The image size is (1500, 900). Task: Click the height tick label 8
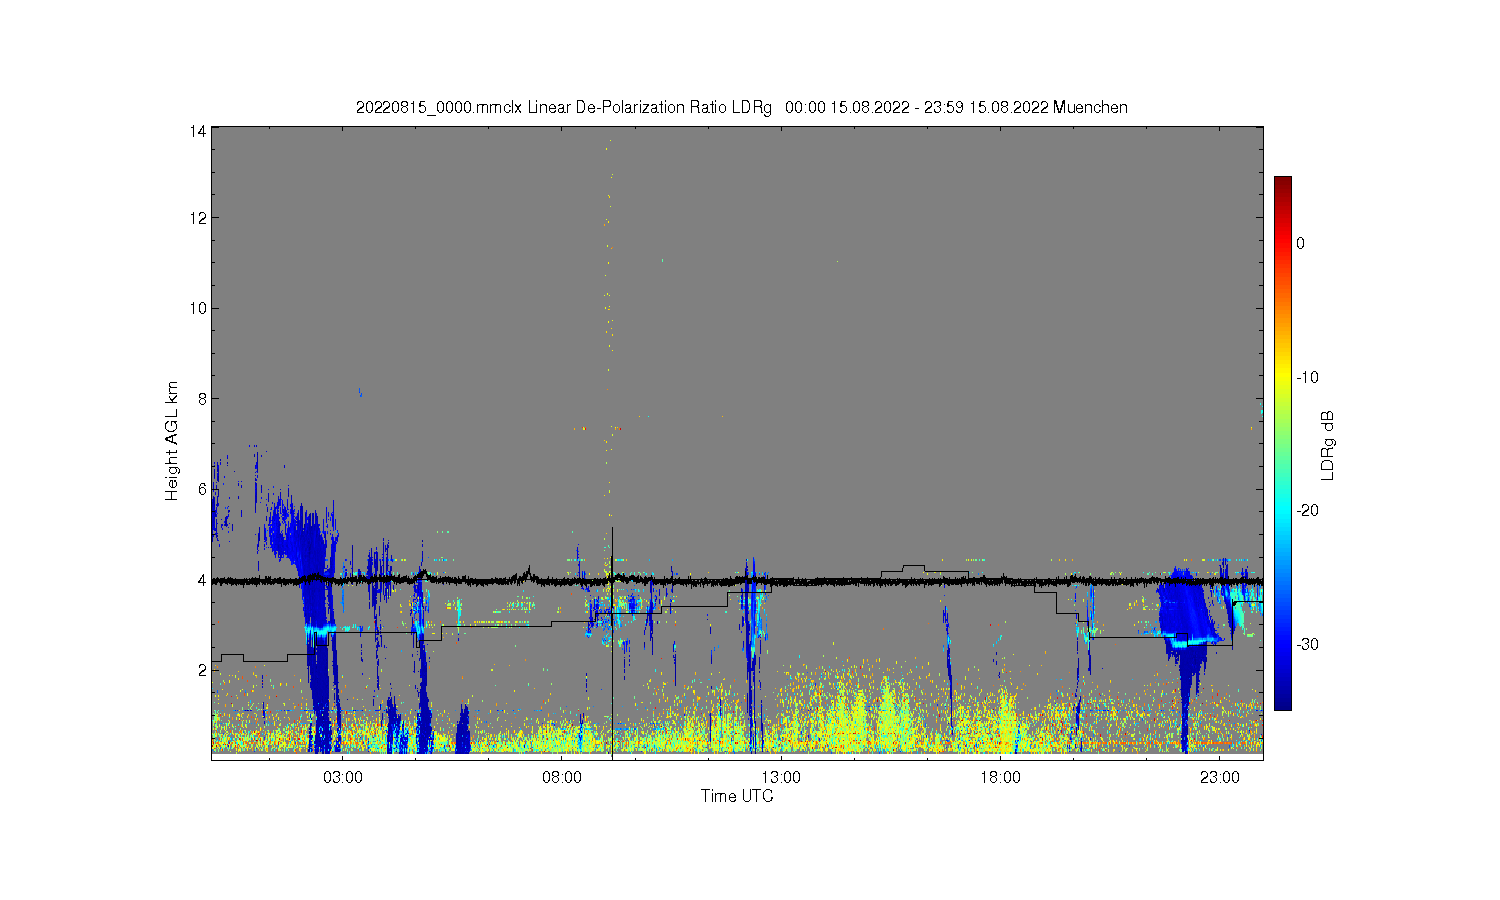[x=202, y=398]
